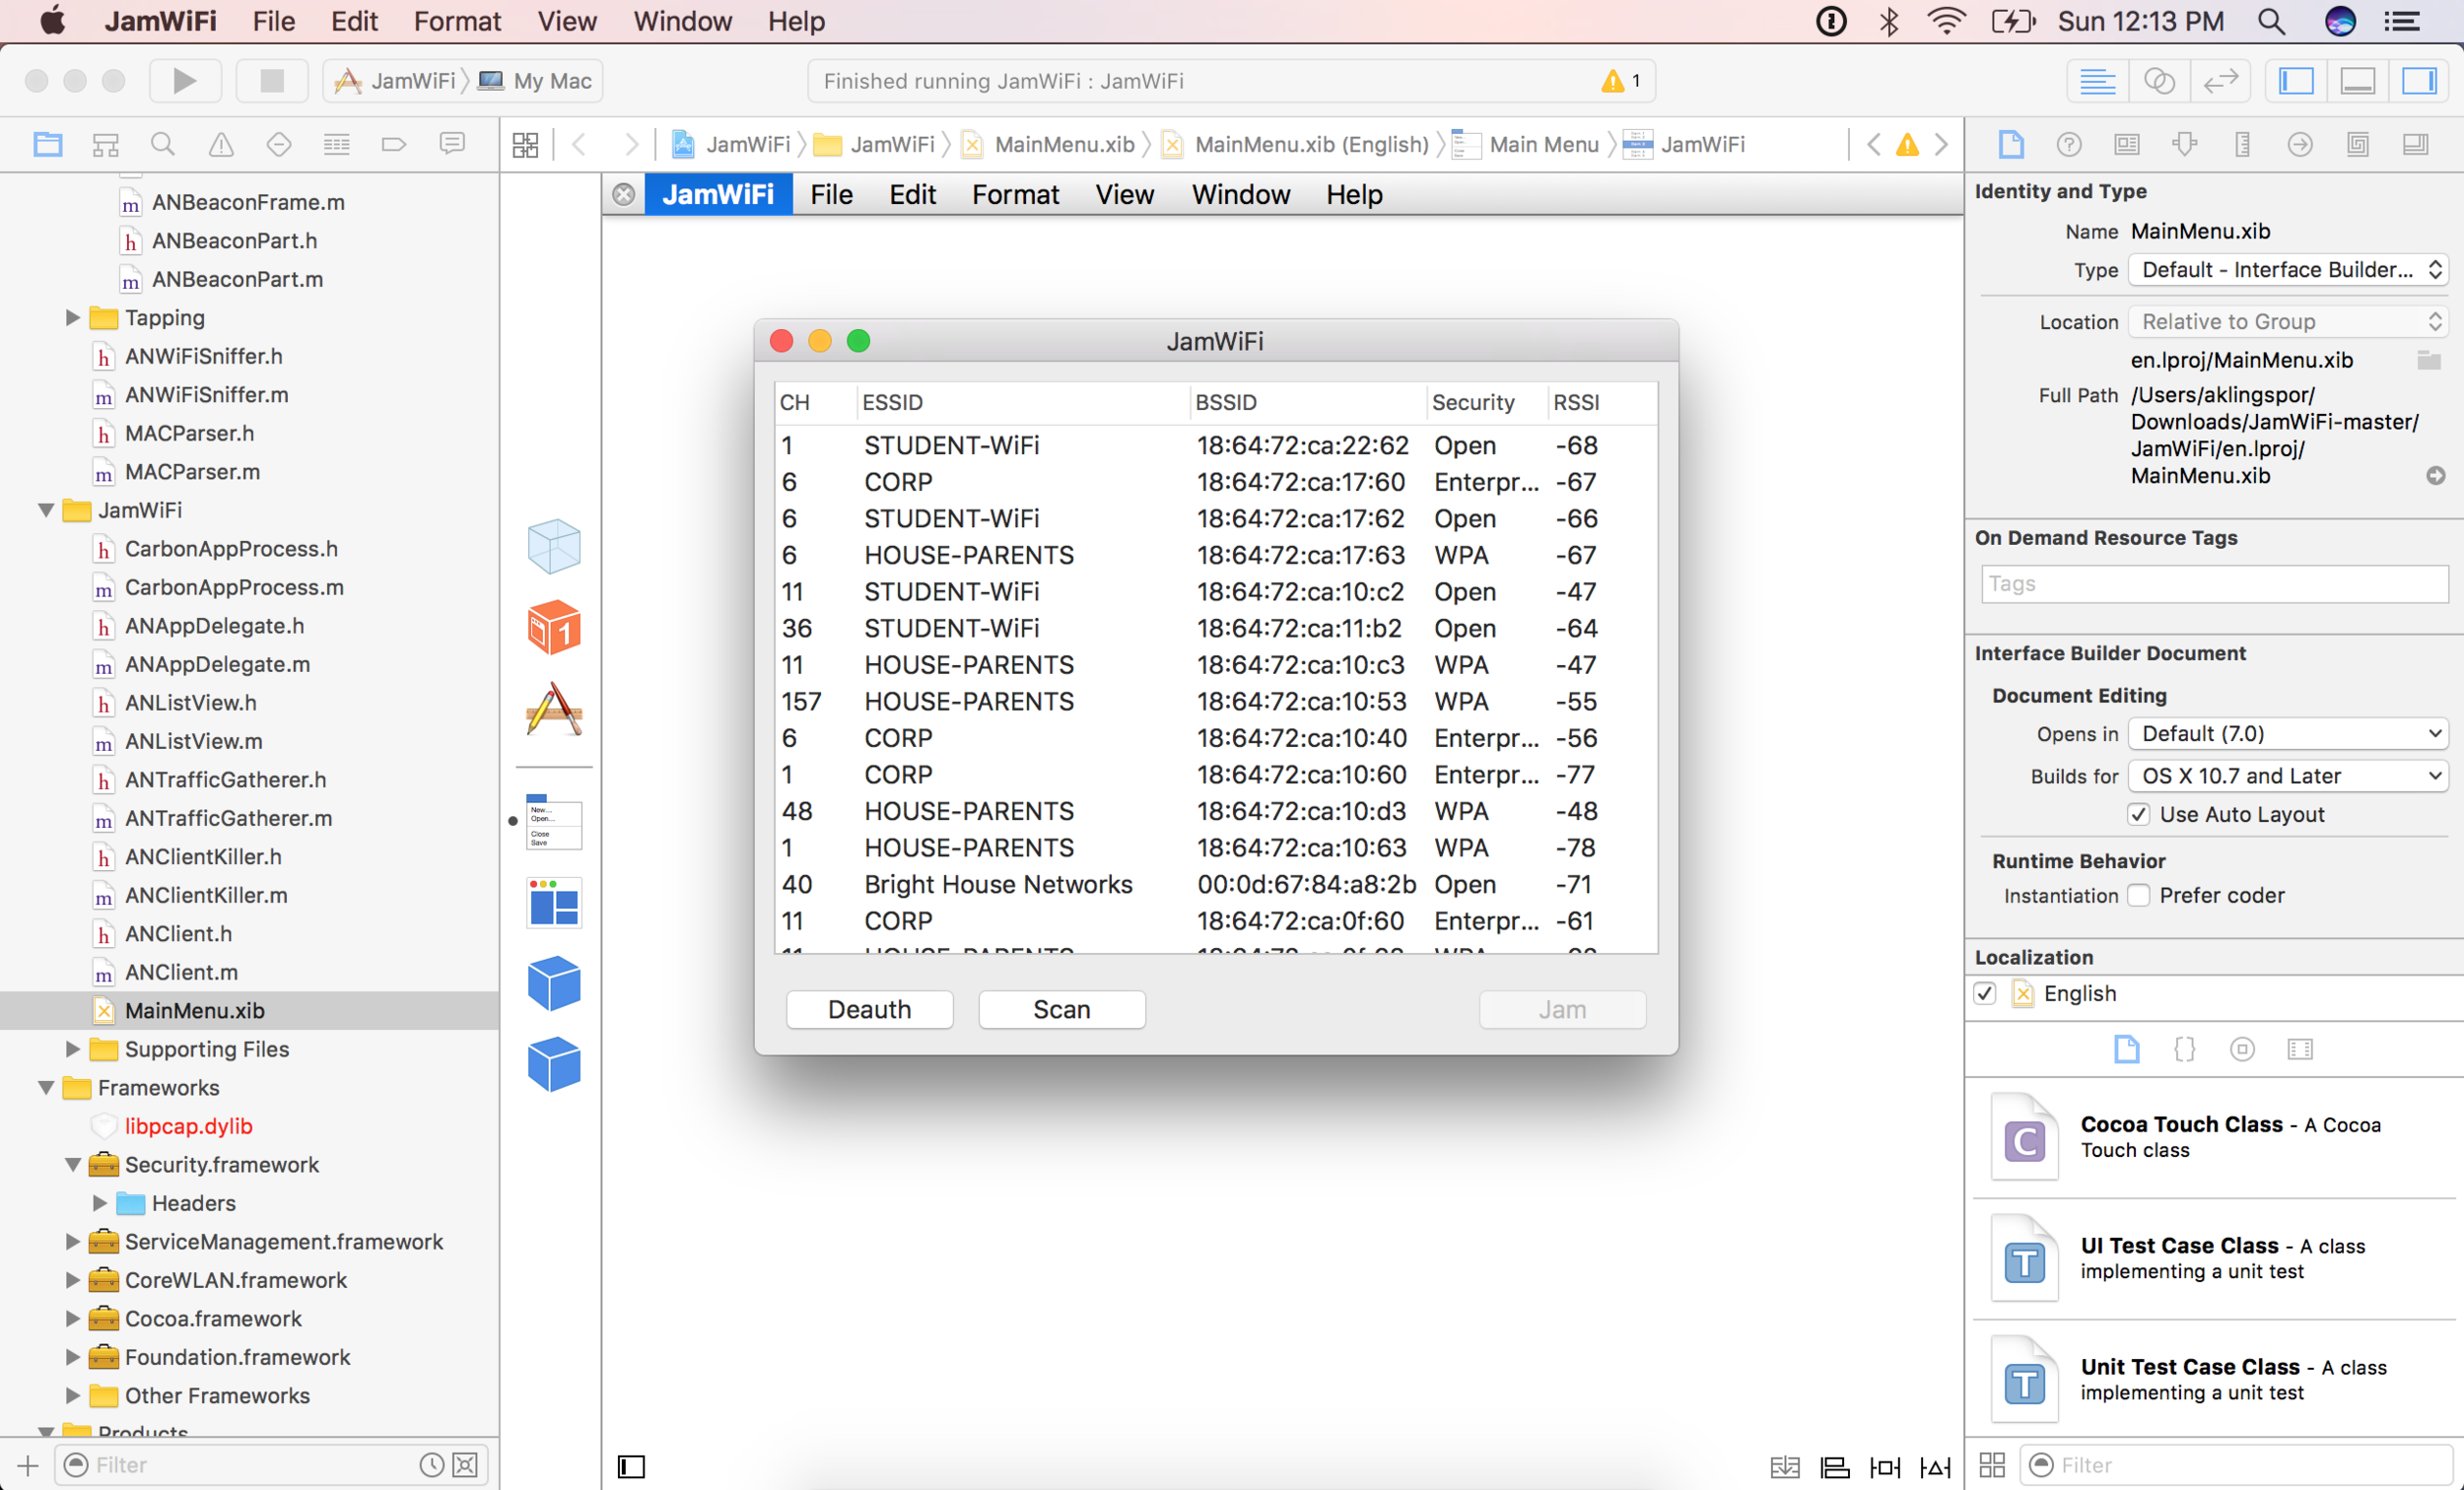Show the Size inspector ruler icon
Screen dimensions: 2464x1490
click(x=2243, y=145)
